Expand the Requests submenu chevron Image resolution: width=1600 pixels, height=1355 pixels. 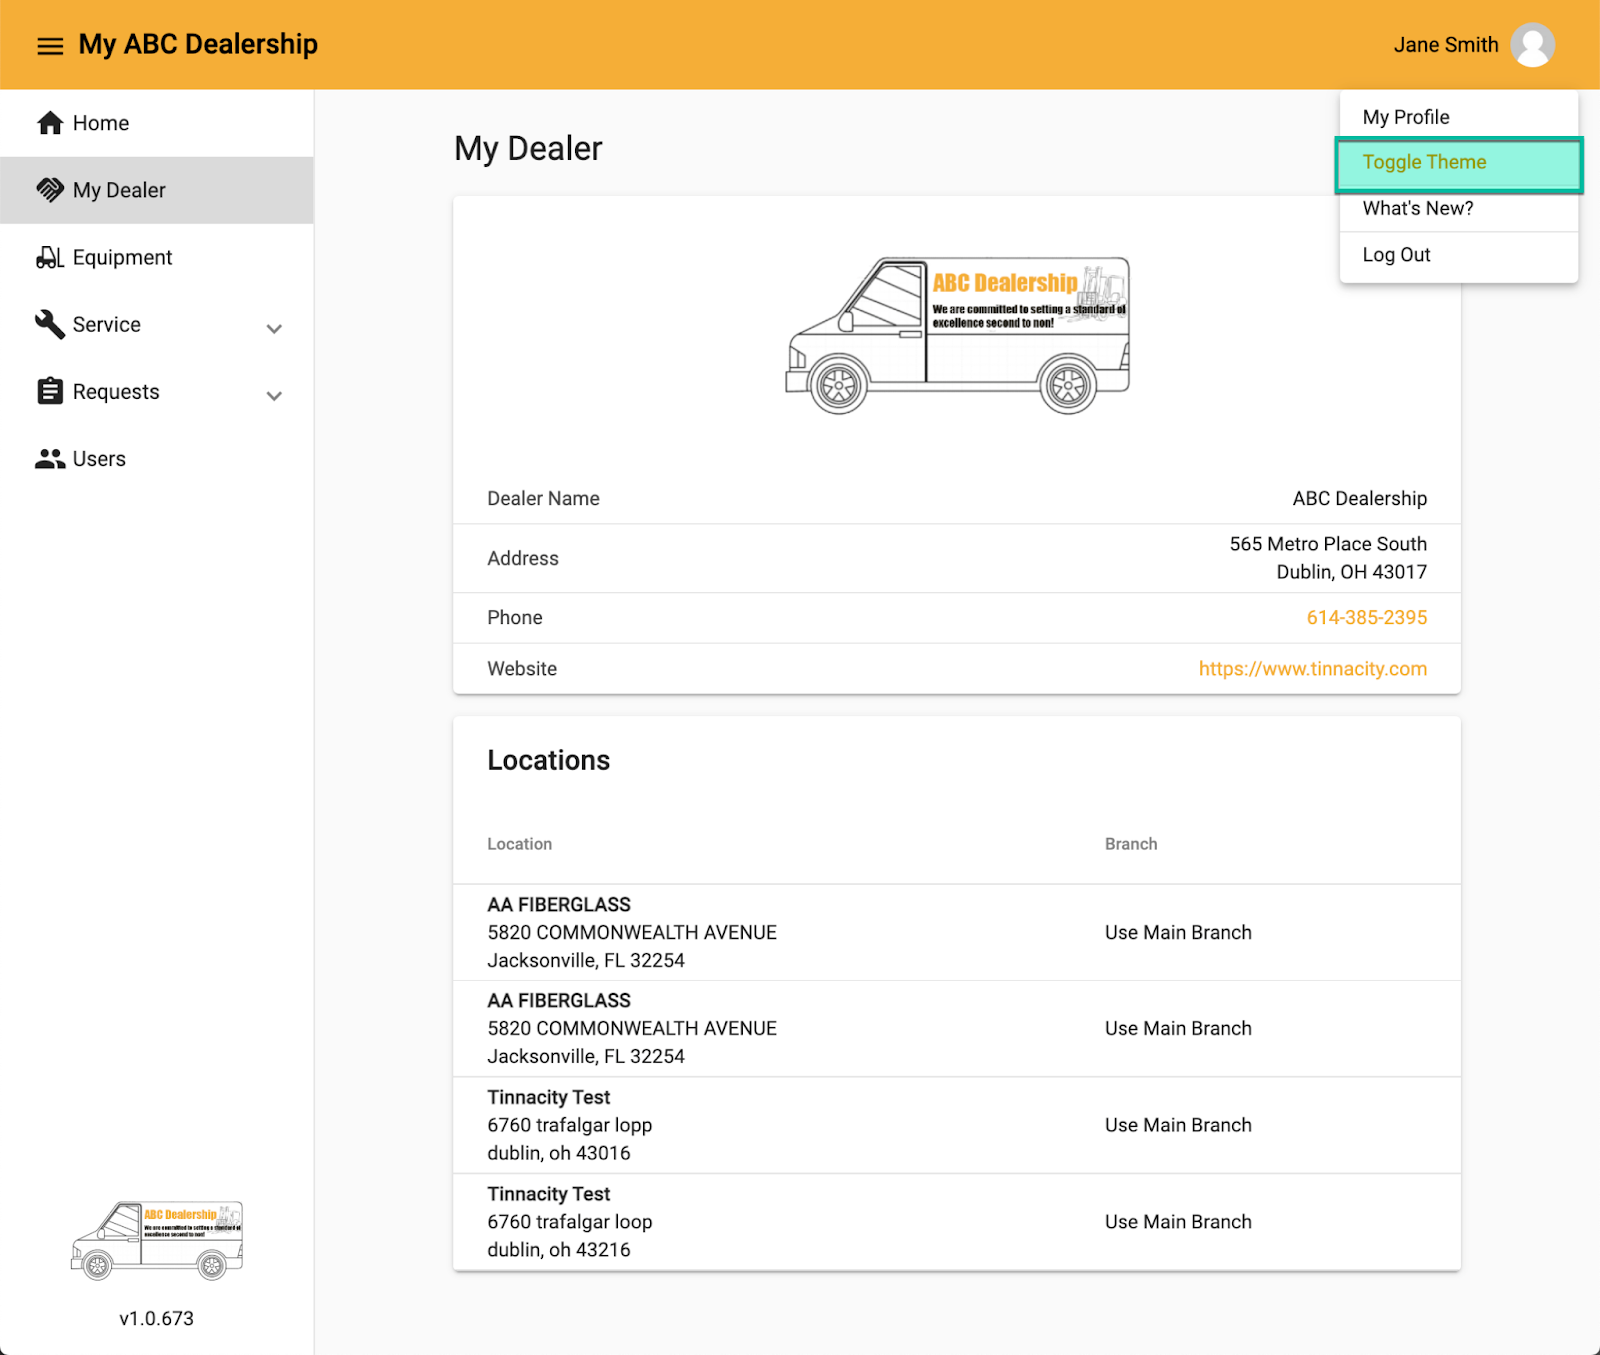[x=274, y=395]
